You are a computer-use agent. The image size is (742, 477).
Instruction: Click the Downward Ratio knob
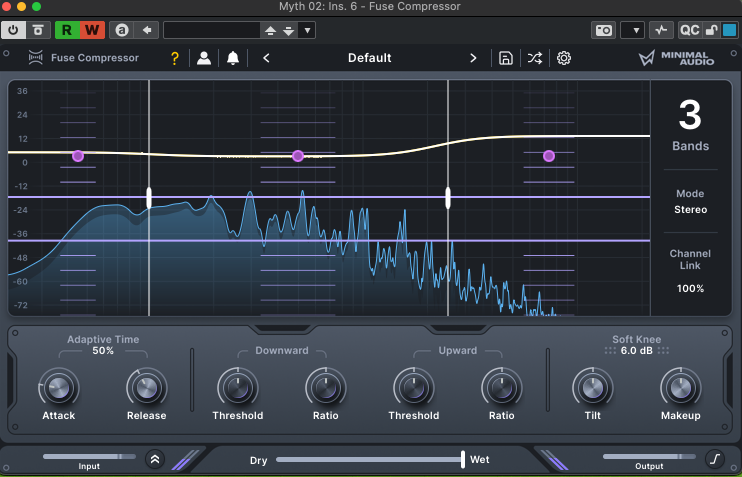tap(326, 388)
